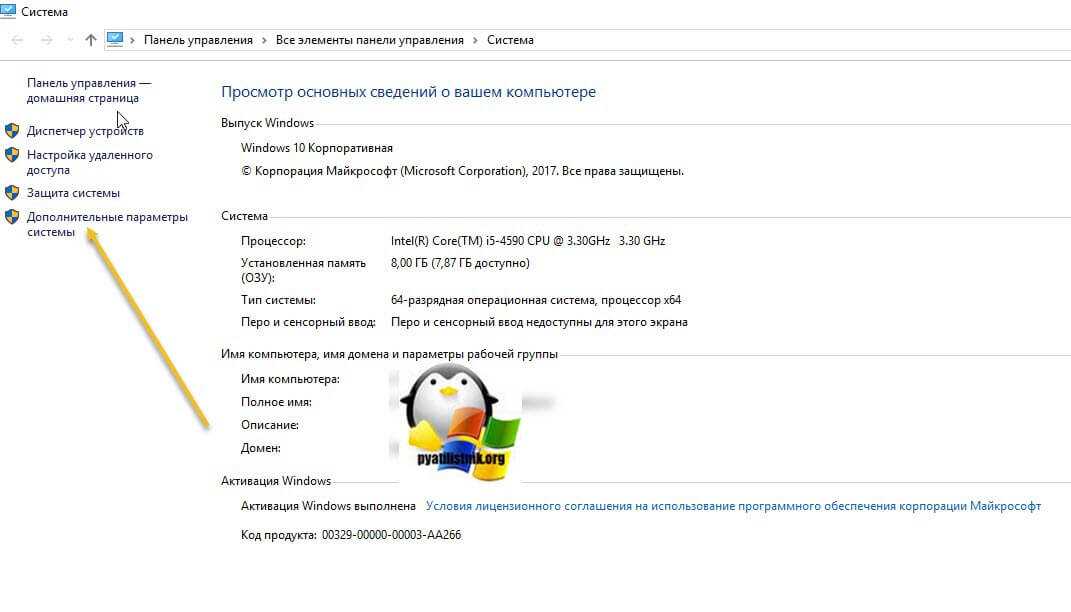Viewport: 1071px width, 612px height.
Task: Expand the chevron after Панель управления breadcrumb
Action: click(x=264, y=40)
